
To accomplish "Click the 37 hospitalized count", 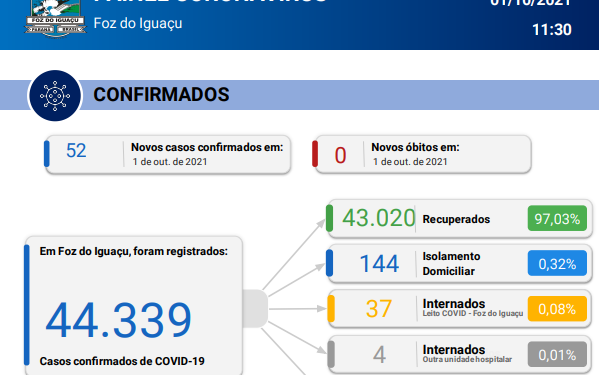I will [379, 309].
